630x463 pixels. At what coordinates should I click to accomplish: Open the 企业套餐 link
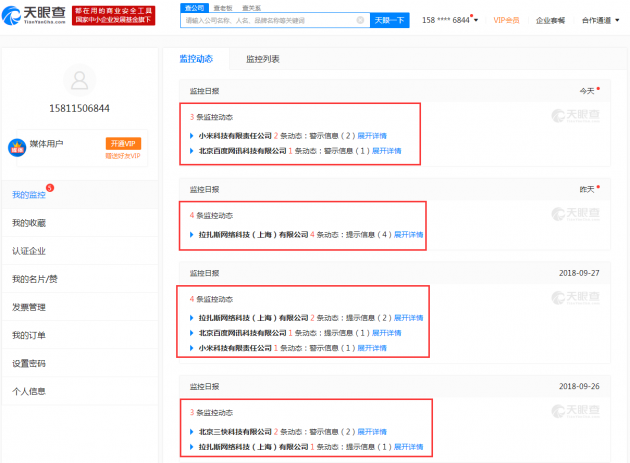[550, 20]
